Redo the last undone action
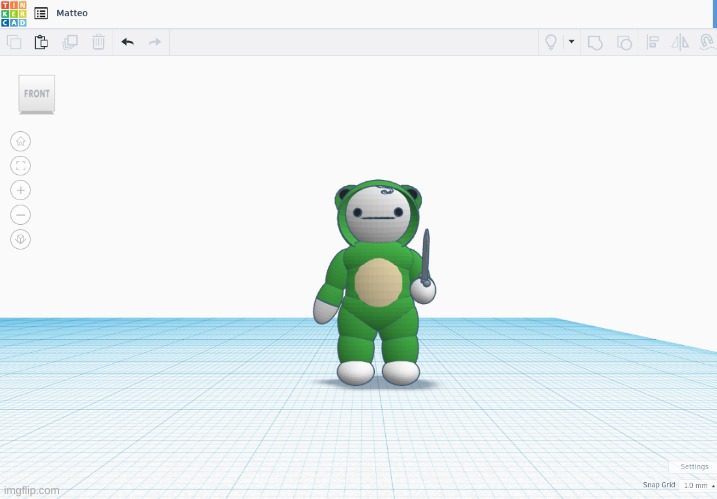The image size is (717, 499). tap(155, 42)
